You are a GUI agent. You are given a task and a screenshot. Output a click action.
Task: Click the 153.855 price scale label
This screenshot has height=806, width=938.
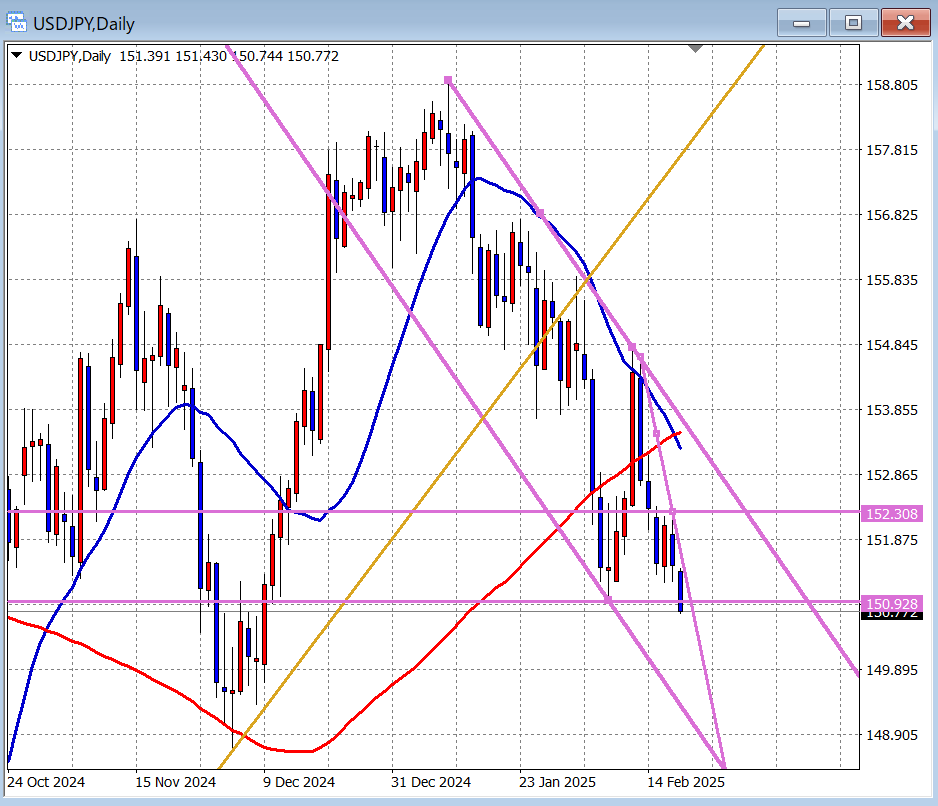891,410
